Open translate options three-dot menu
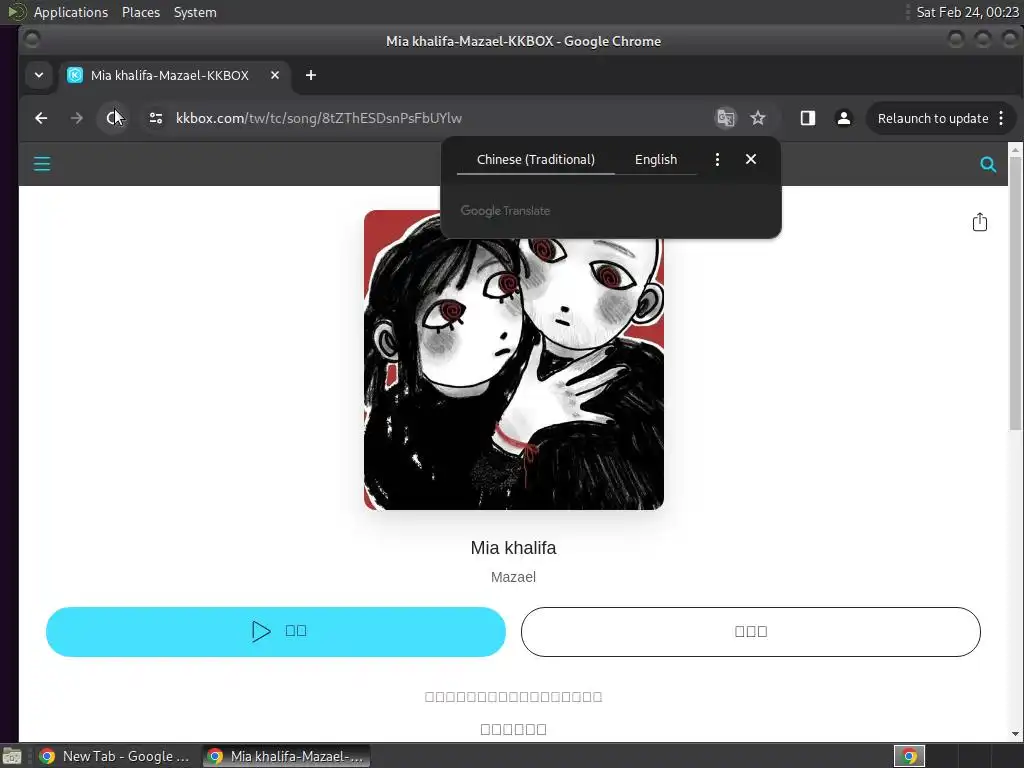The width and height of the screenshot is (1024, 768). (717, 159)
